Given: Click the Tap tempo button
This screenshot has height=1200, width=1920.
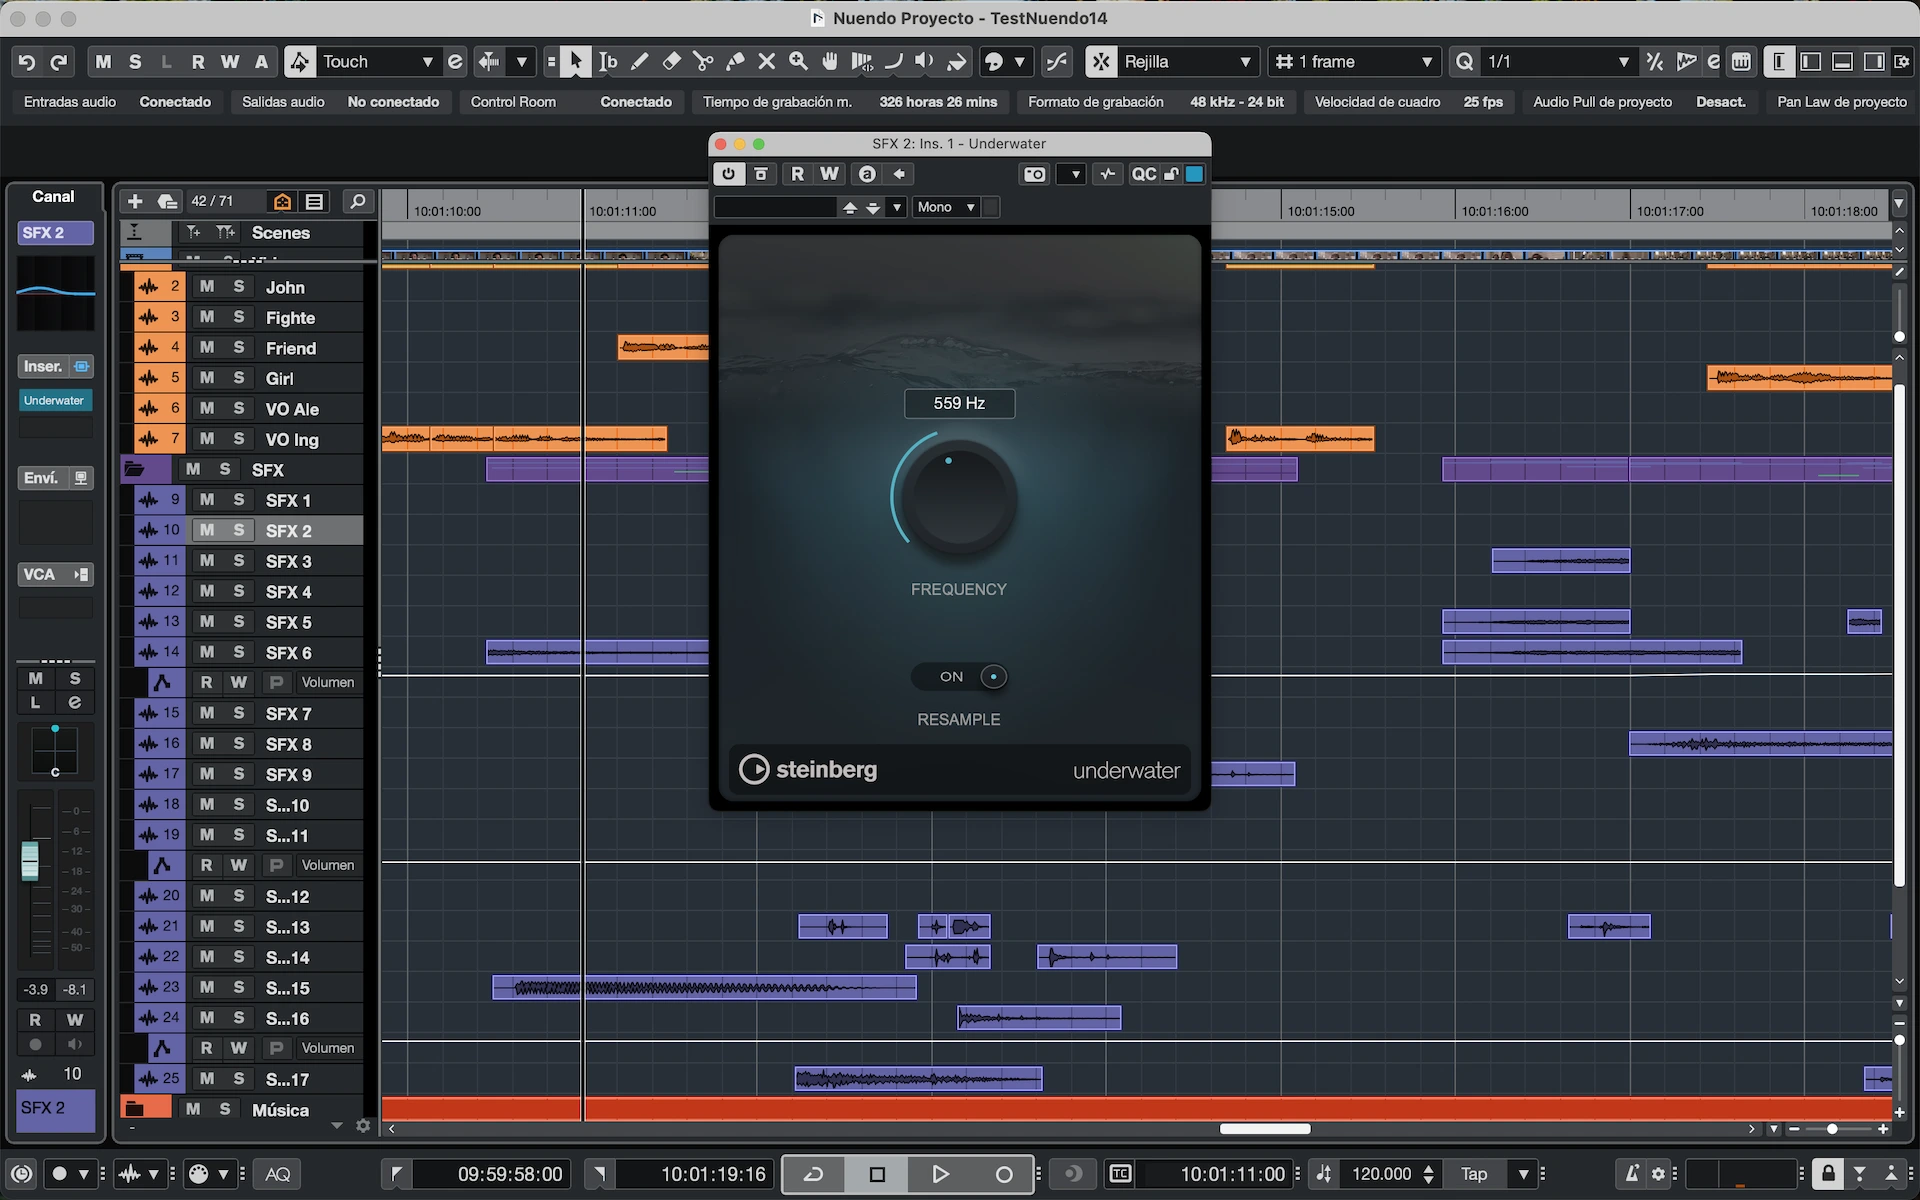Looking at the screenshot, I should (1474, 1174).
